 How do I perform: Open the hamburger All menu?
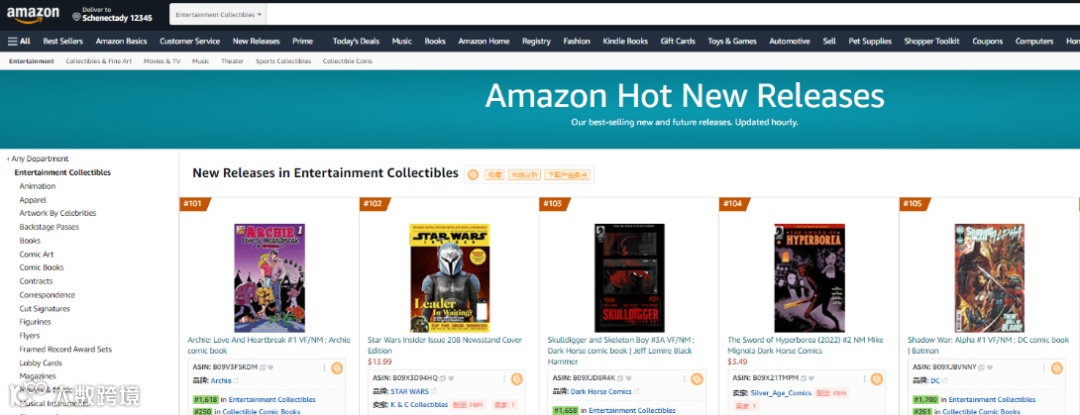point(19,41)
